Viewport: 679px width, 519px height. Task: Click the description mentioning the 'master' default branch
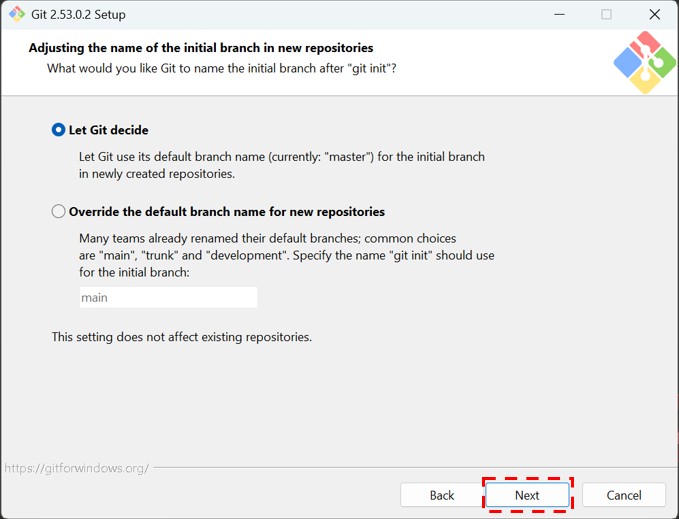(x=281, y=165)
